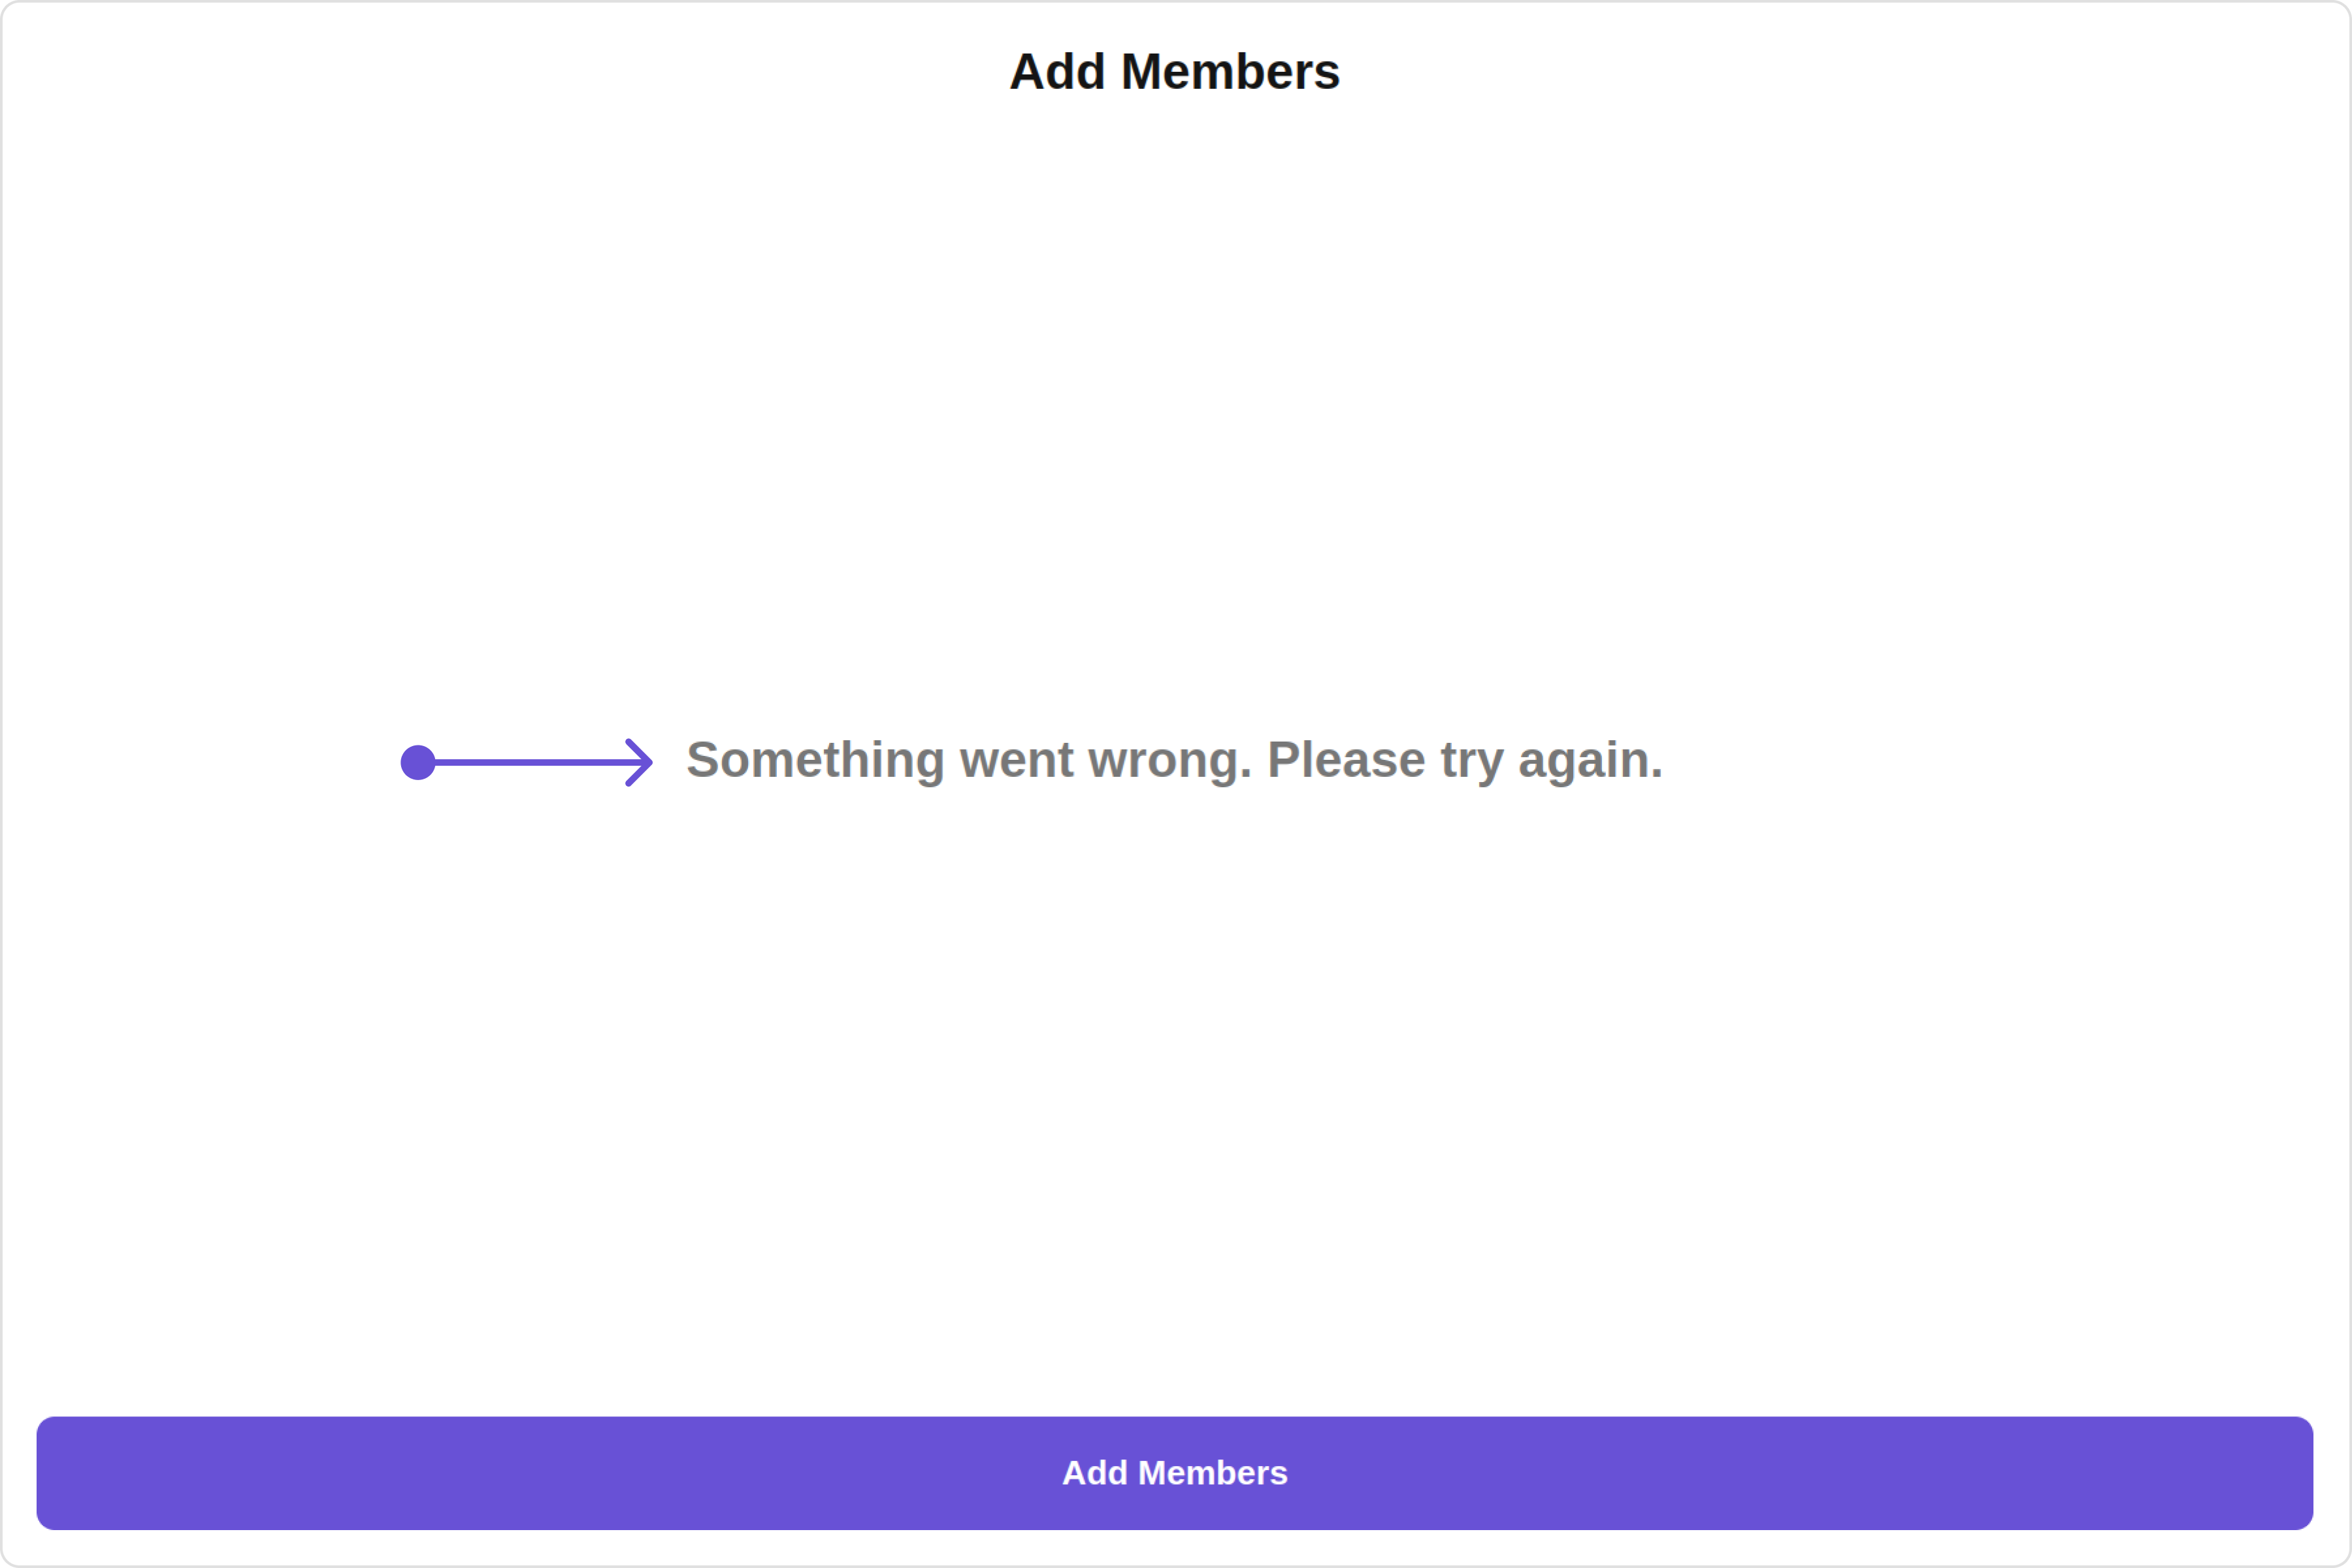
Task: Click the word 'Something' in error text
Action: point(815,761)
